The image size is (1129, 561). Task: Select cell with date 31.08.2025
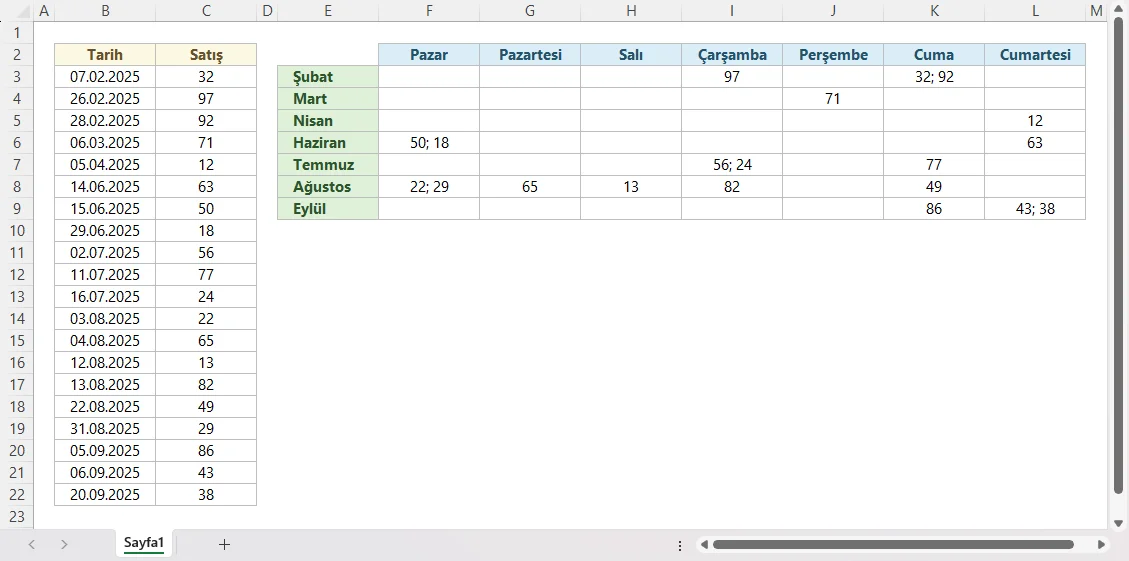tap(105, 428)
